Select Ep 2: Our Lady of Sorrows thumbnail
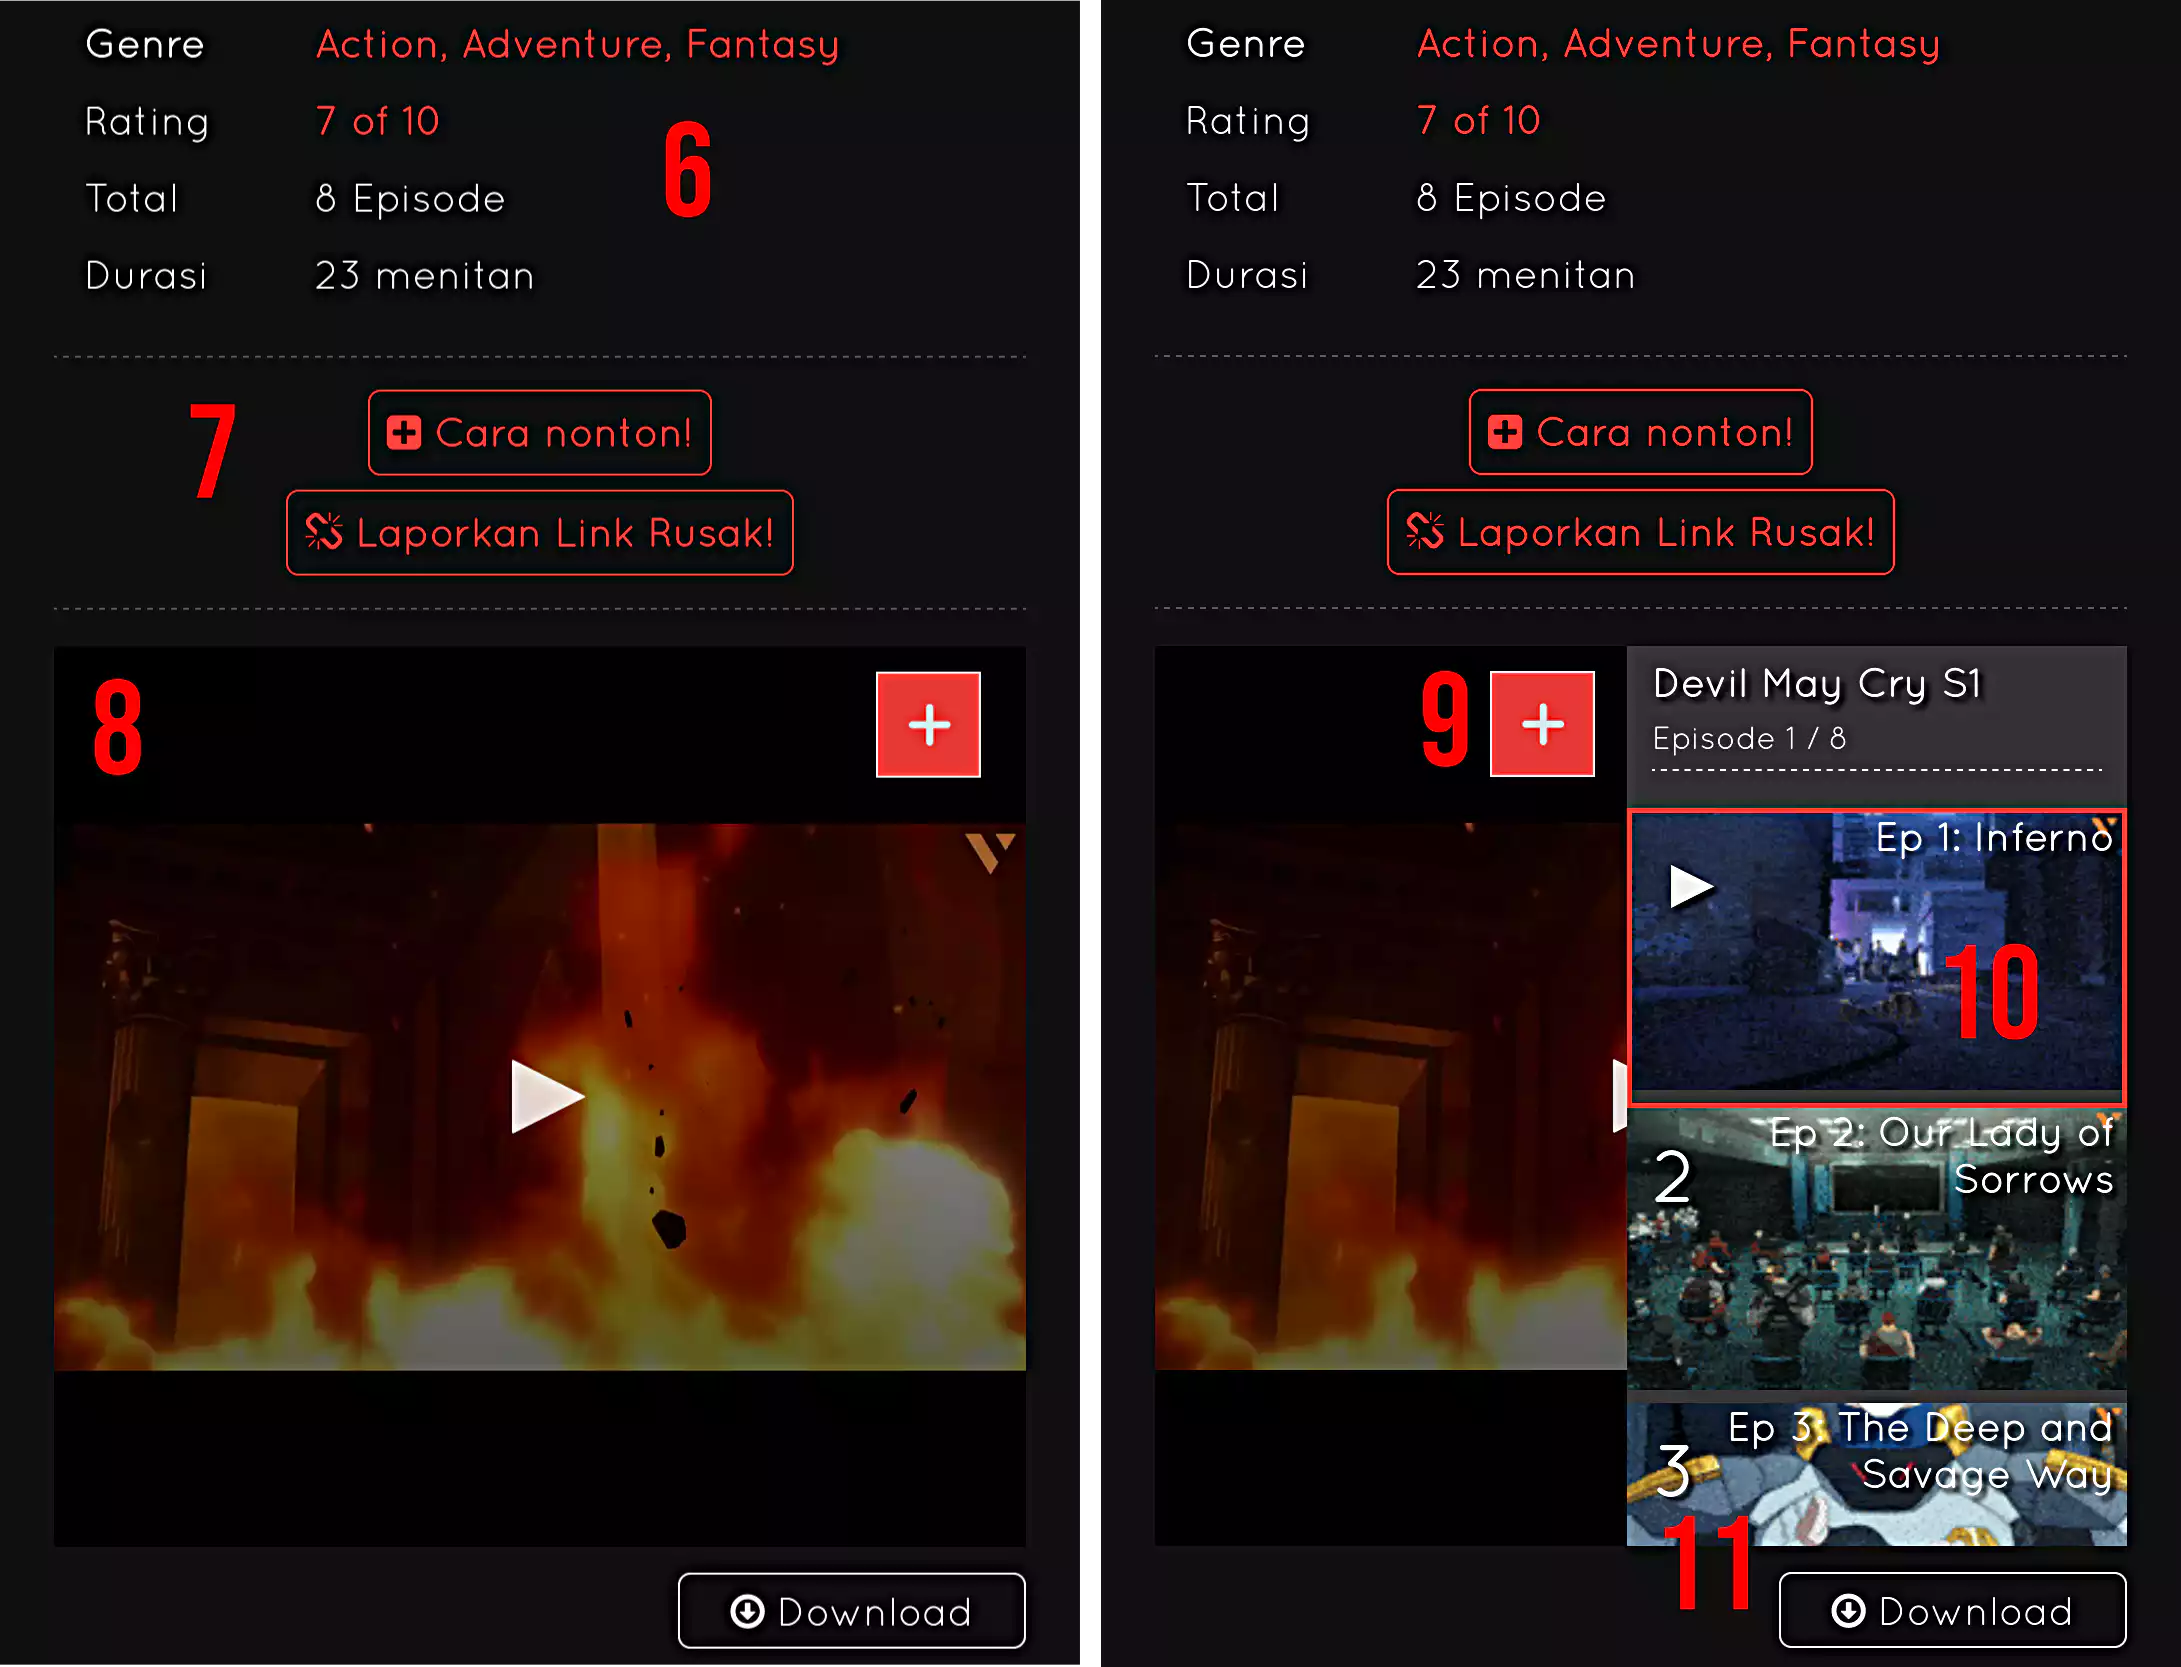 [1877, 1248]
